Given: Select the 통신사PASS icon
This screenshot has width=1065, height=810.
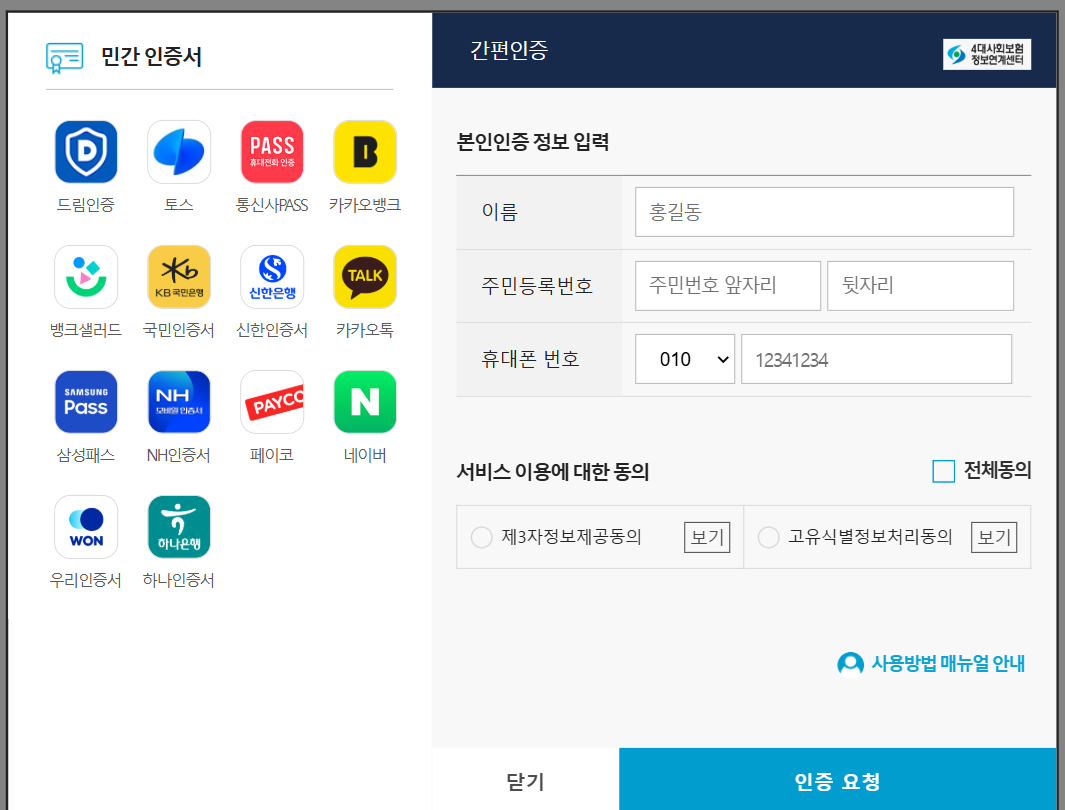Looking at the screenshot, I should [x=272, y=152].
